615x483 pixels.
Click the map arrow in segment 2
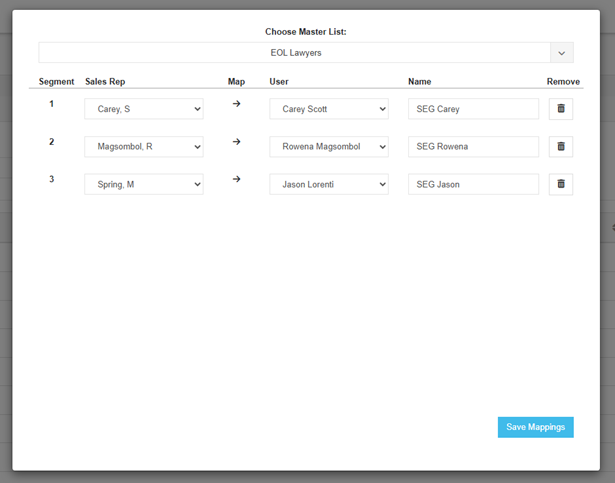click(236, 142)
